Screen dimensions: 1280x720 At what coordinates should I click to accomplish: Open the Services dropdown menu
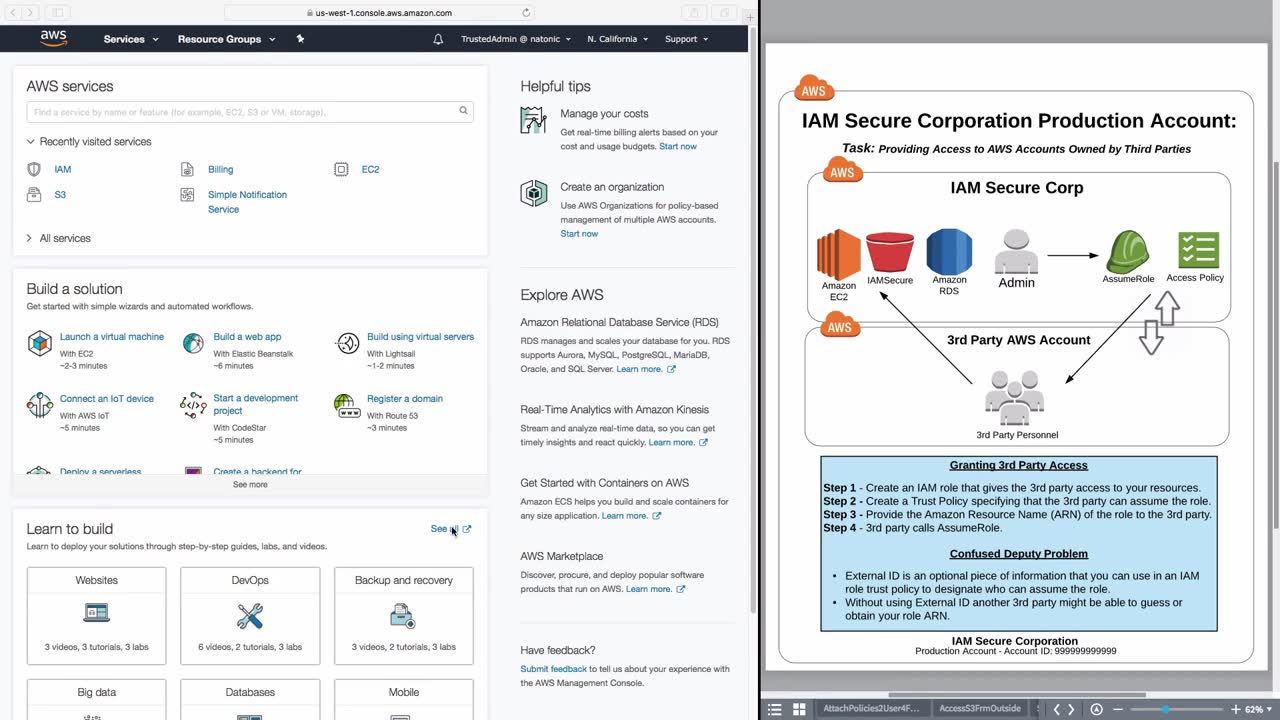(x=131, y=39)
